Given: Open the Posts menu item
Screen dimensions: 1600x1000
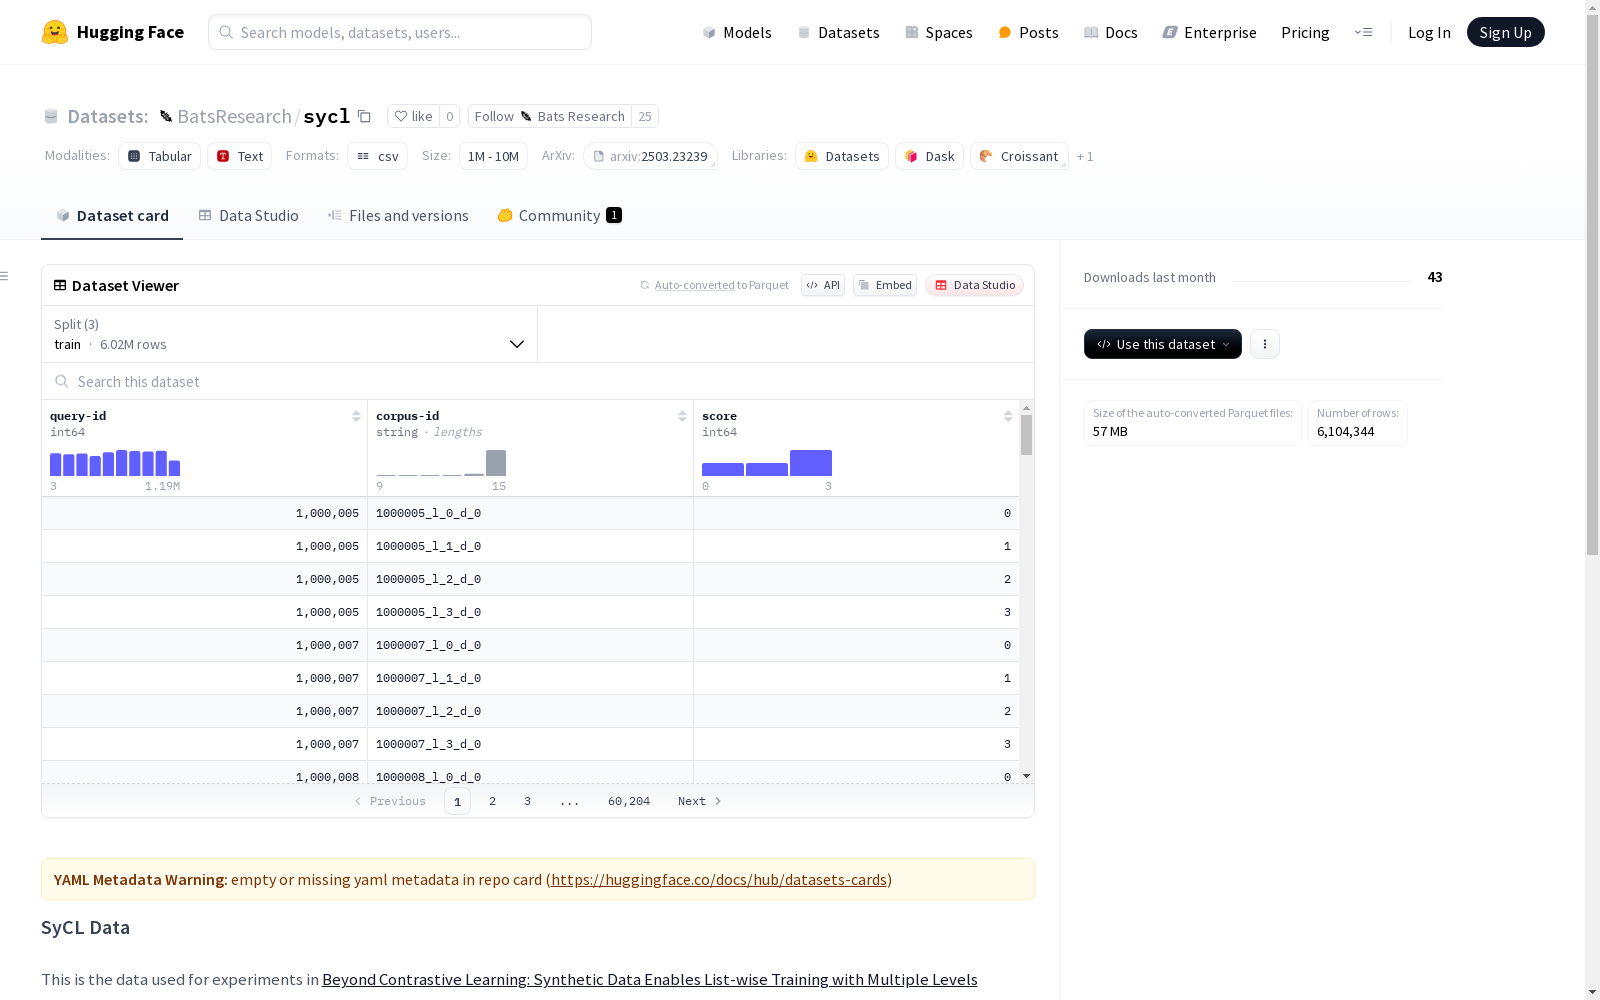Looking at the screenshot, I should click(x=1028, y=32).
